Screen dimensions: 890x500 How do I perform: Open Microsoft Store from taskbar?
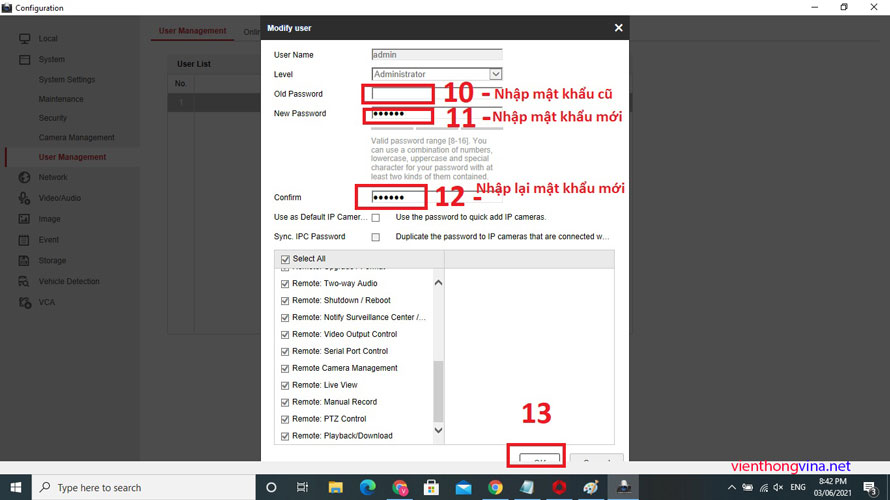point(431,488)
